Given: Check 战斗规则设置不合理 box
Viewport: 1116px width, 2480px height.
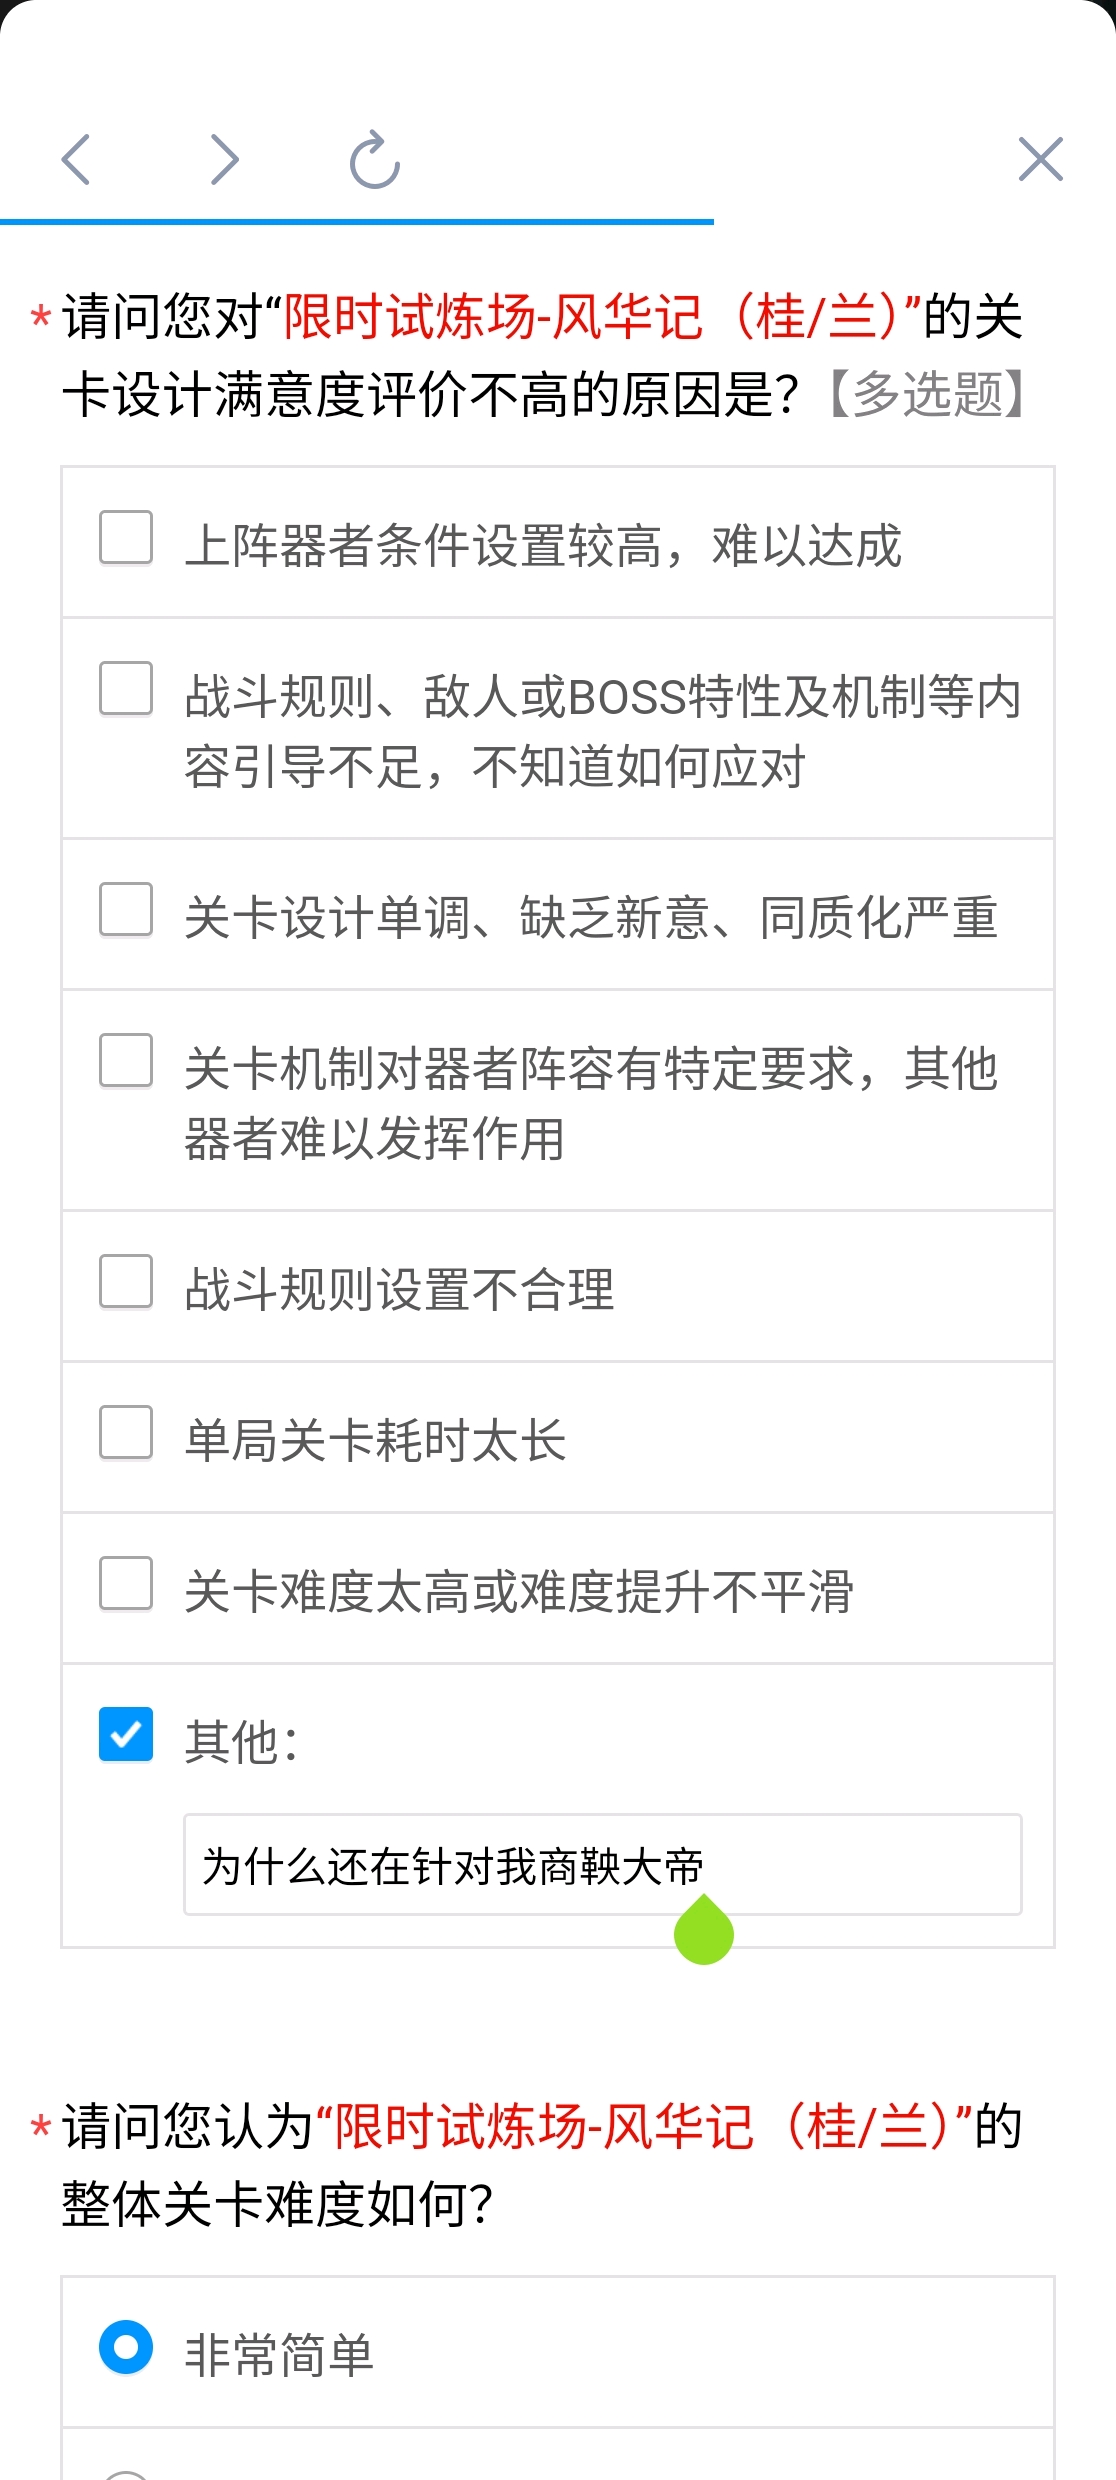Looking at the screenshot, I should pos(126,1281).
